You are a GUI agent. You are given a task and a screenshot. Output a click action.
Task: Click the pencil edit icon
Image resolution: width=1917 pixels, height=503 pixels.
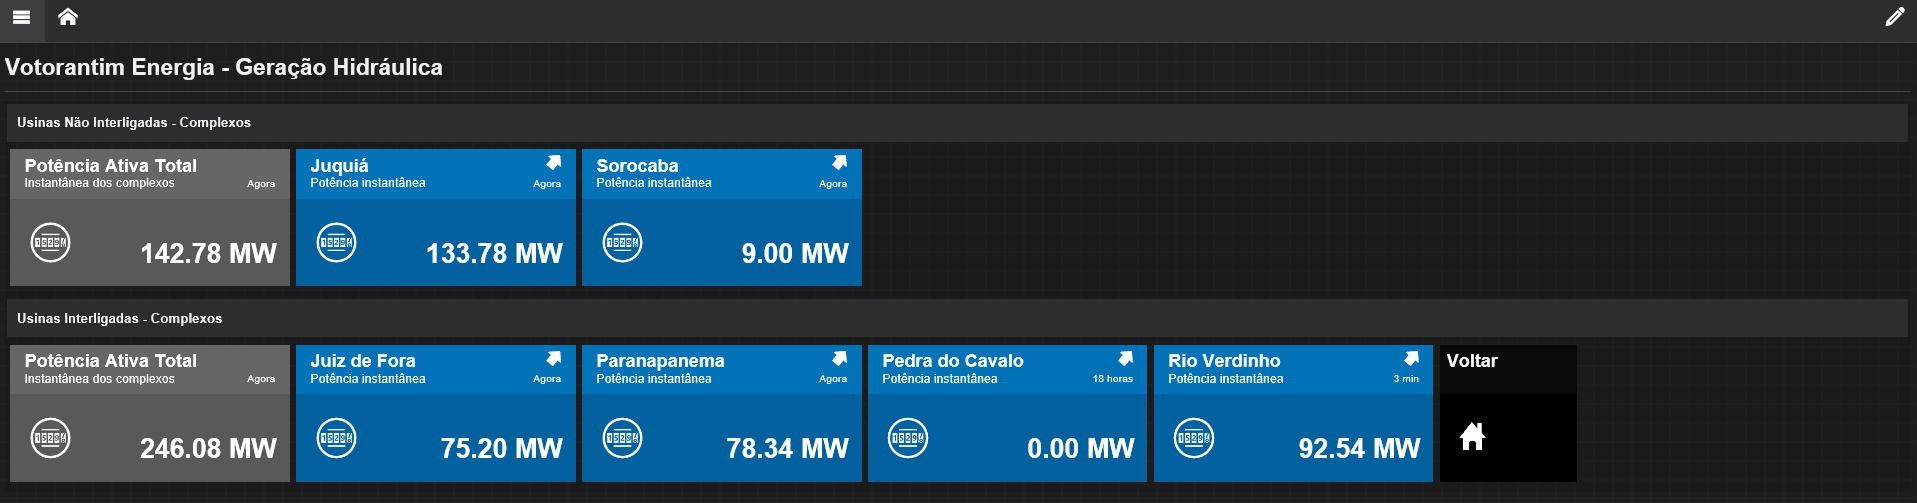point(1894,17)
